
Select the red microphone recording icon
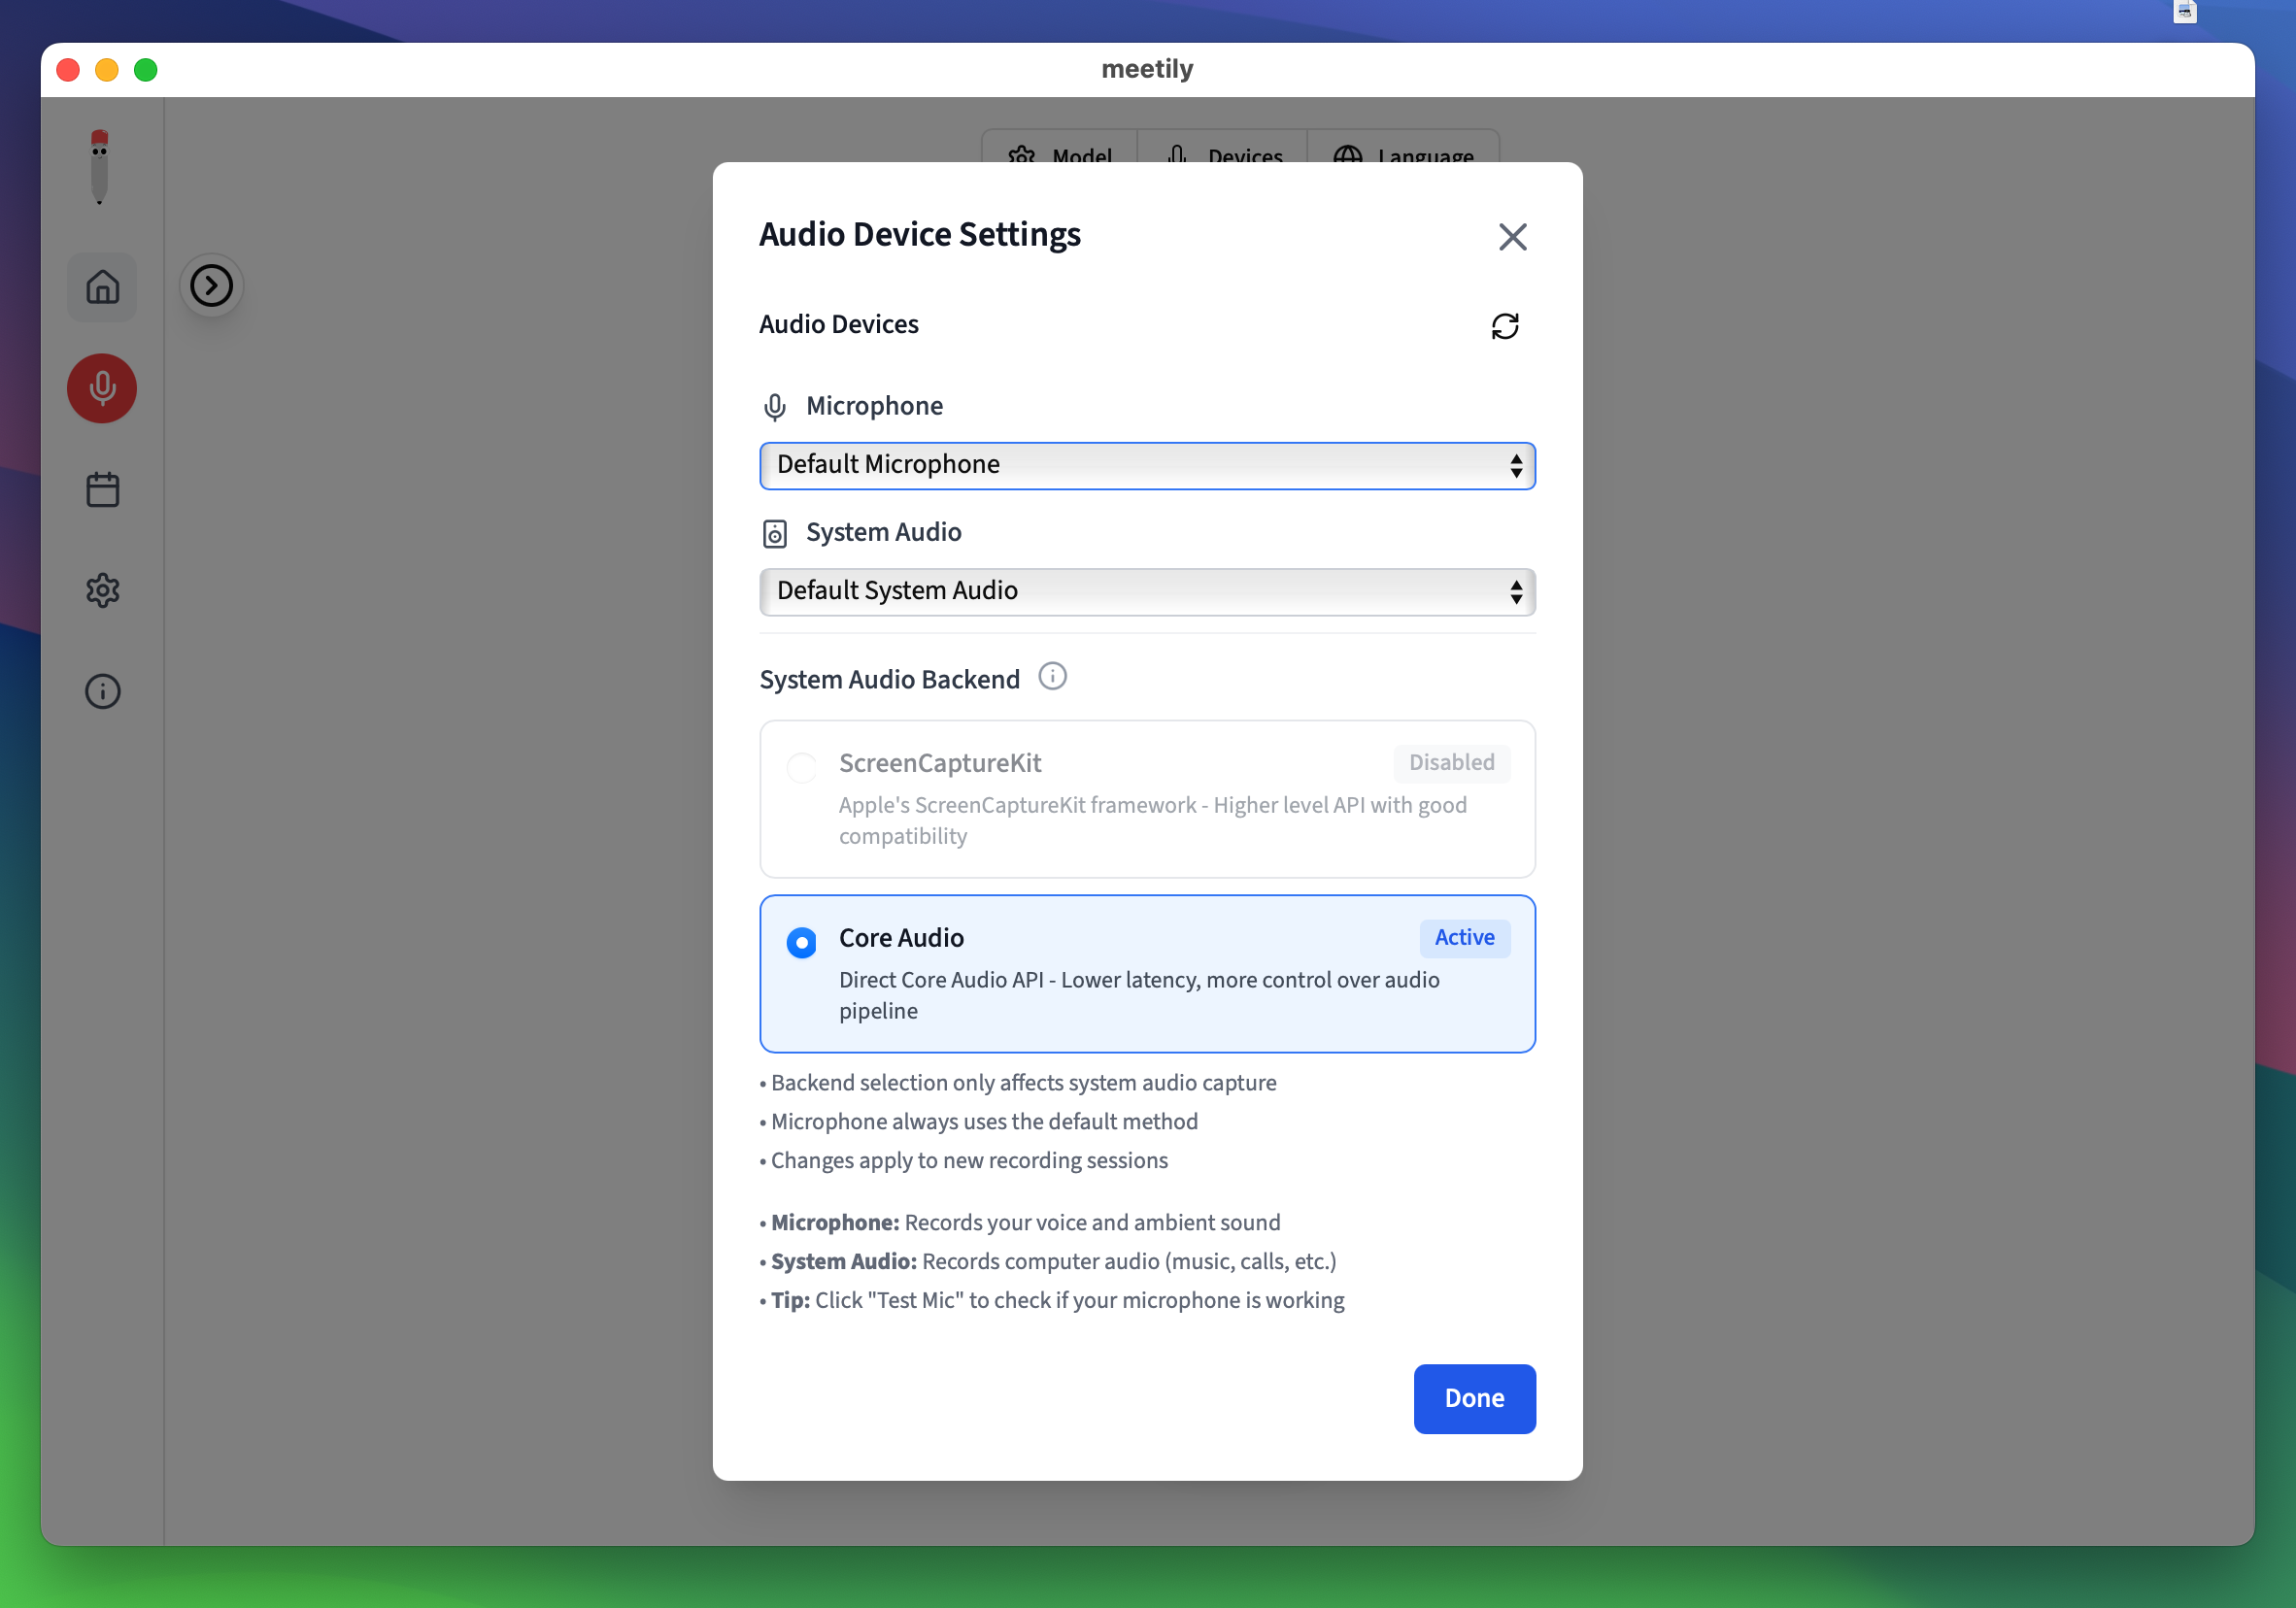click(102, 388)
